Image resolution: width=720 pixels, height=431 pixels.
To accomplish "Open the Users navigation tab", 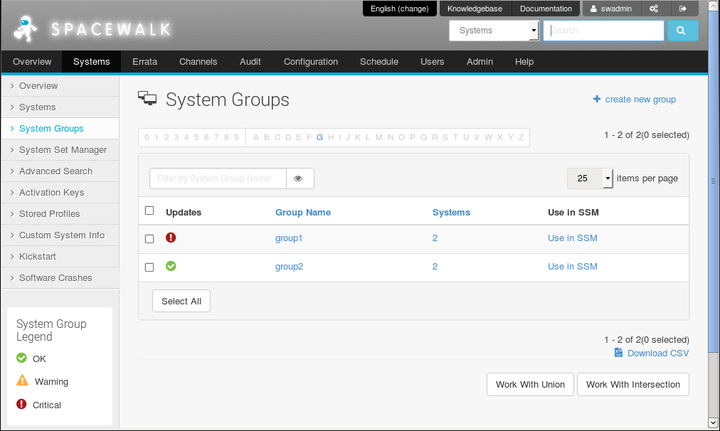I will (x=432, y=62).
